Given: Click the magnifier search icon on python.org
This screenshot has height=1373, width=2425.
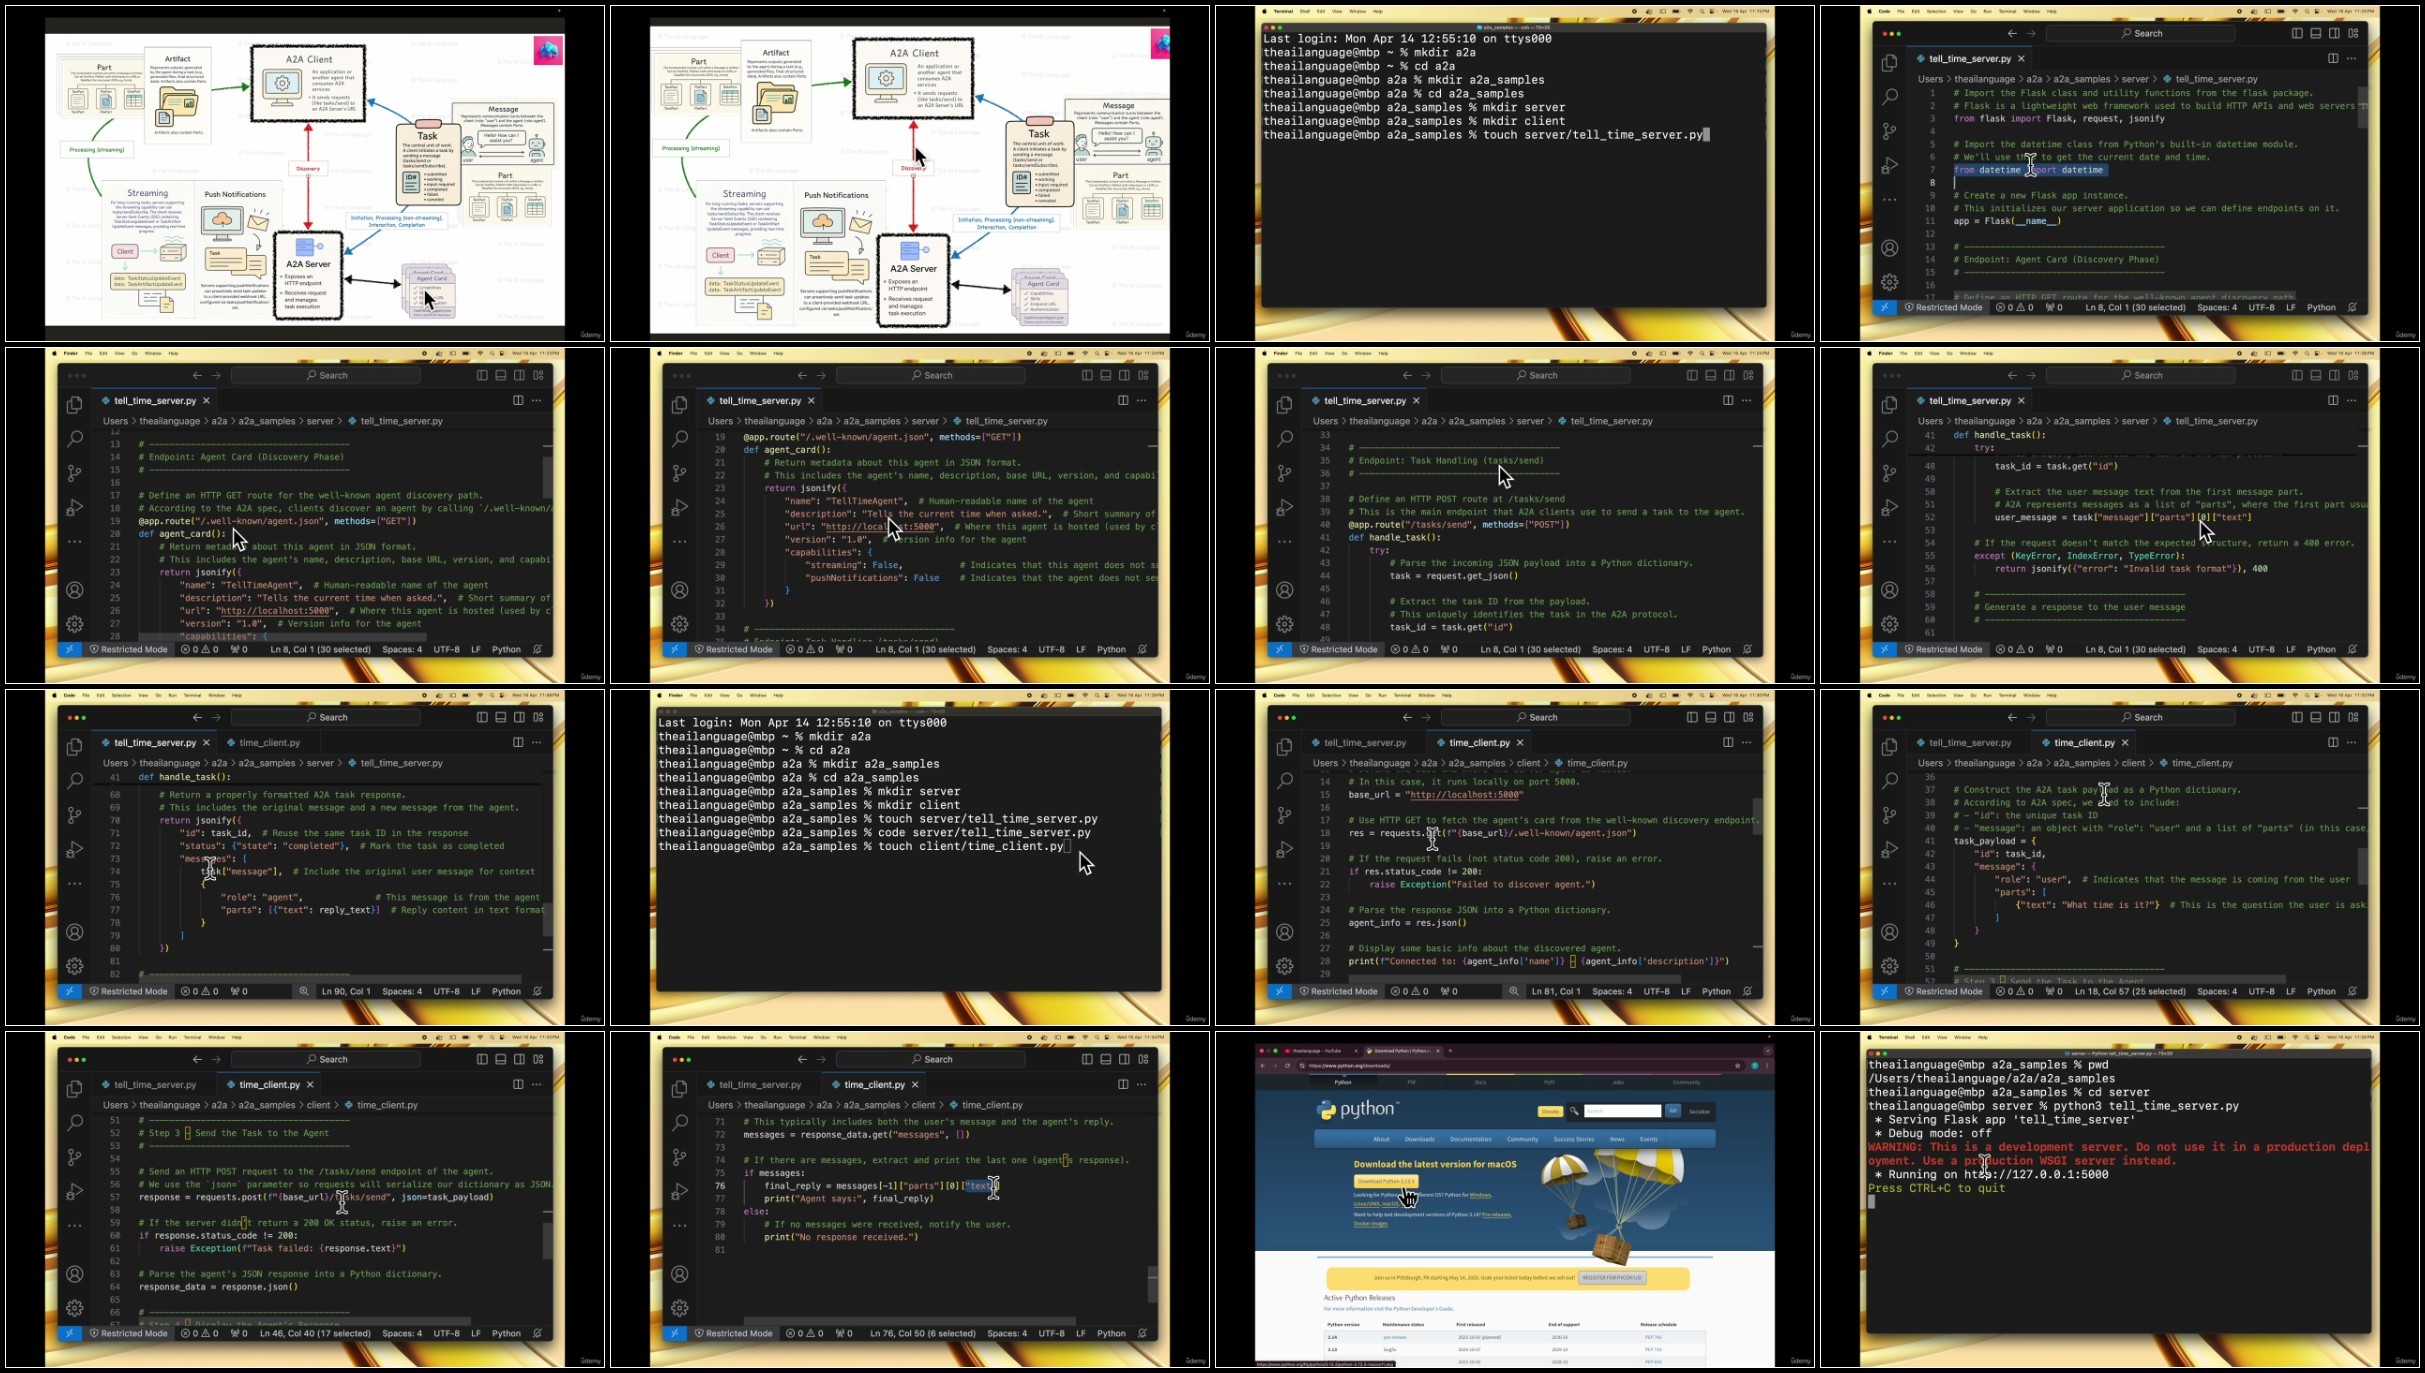Looking at the screenshot, I should (x=1574, y=1111).
